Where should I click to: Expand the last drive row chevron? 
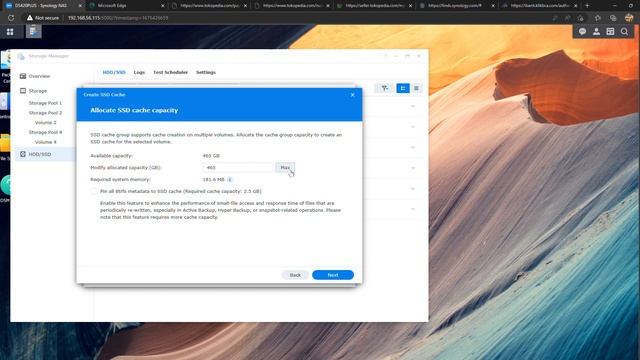coord(413,209)
